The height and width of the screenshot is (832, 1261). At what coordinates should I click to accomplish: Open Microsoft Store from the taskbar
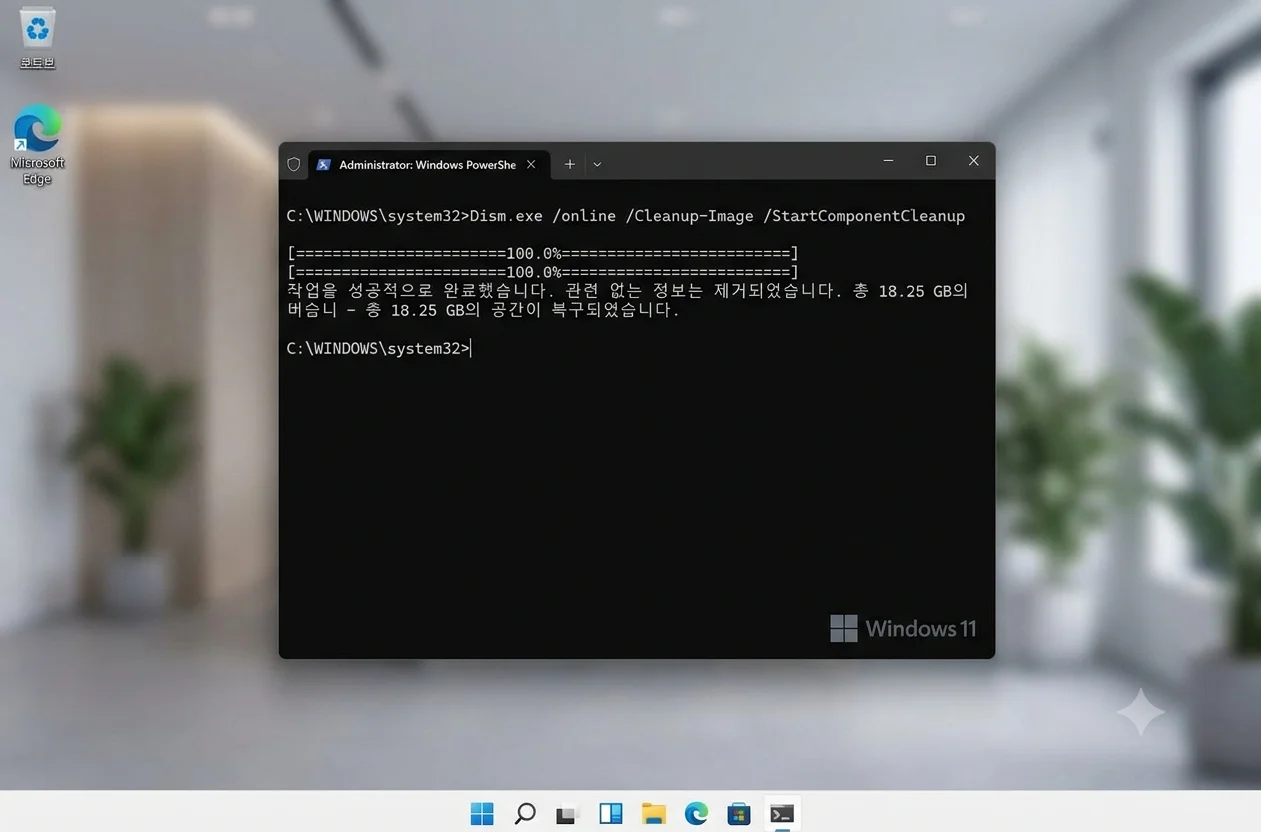[x=739, y=813]
